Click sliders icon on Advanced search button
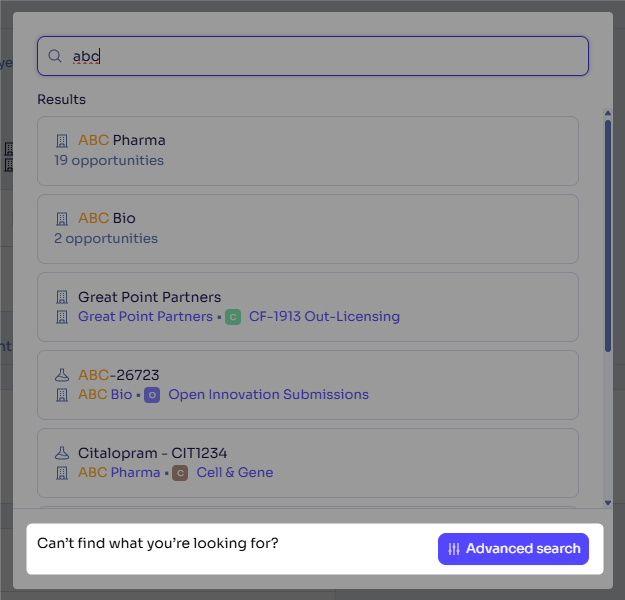Screen dimensions: 625x600 pos(454,549)
